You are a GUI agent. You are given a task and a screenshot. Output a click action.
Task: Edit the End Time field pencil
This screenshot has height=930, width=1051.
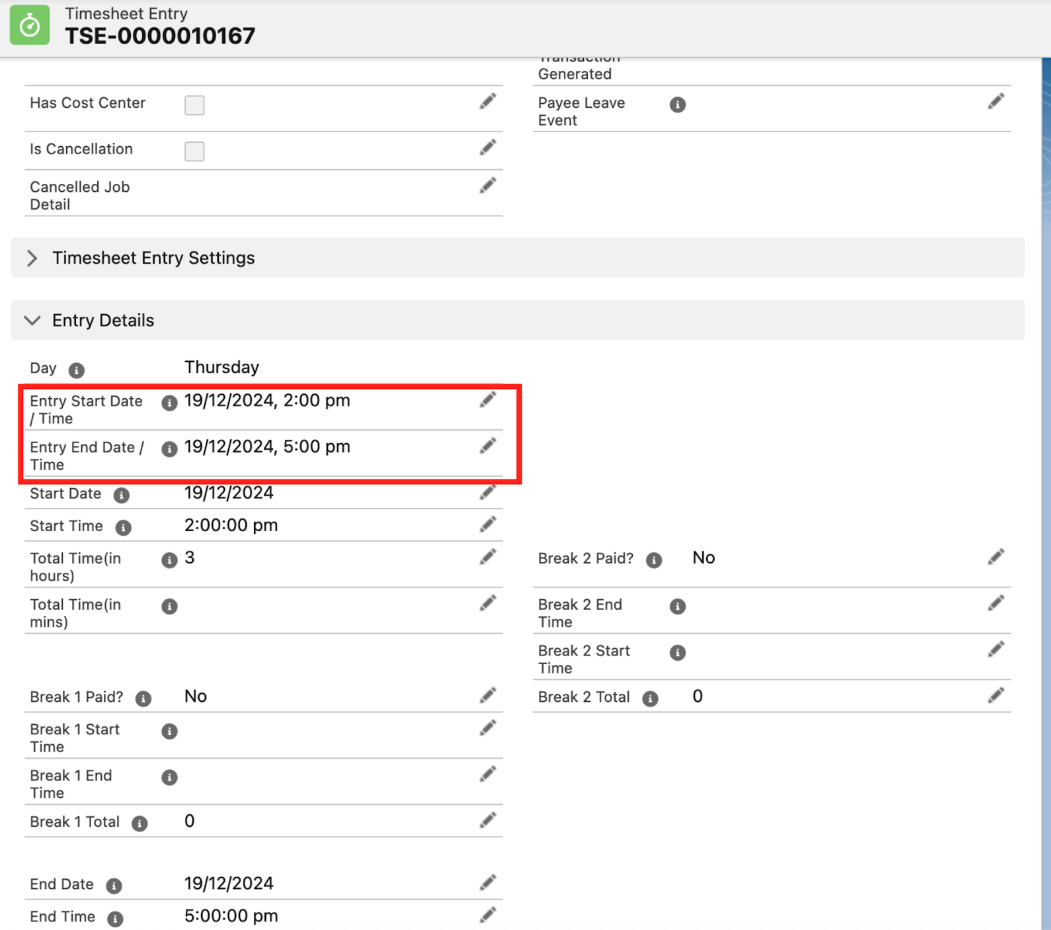coord(487,915)
